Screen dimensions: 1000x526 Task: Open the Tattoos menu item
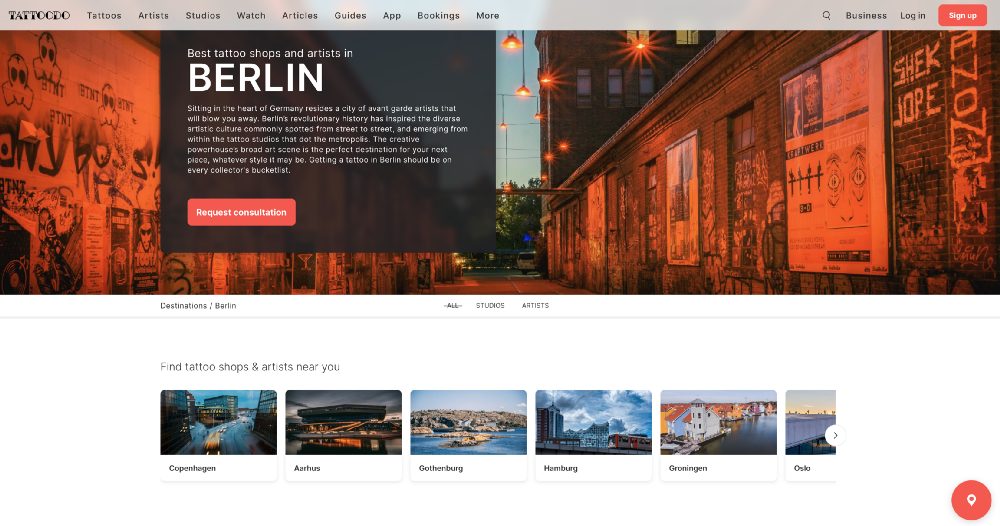[104, 16]
